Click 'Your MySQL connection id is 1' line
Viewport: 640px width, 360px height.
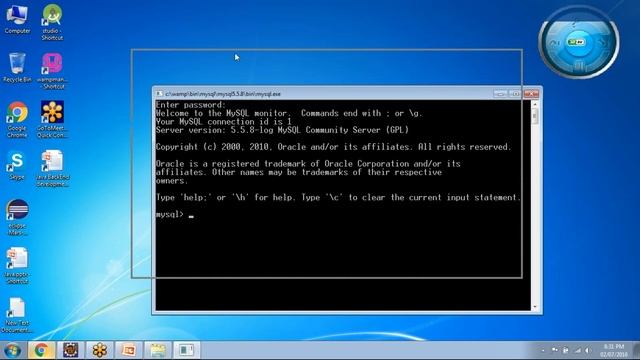click(x=224, y=122)
